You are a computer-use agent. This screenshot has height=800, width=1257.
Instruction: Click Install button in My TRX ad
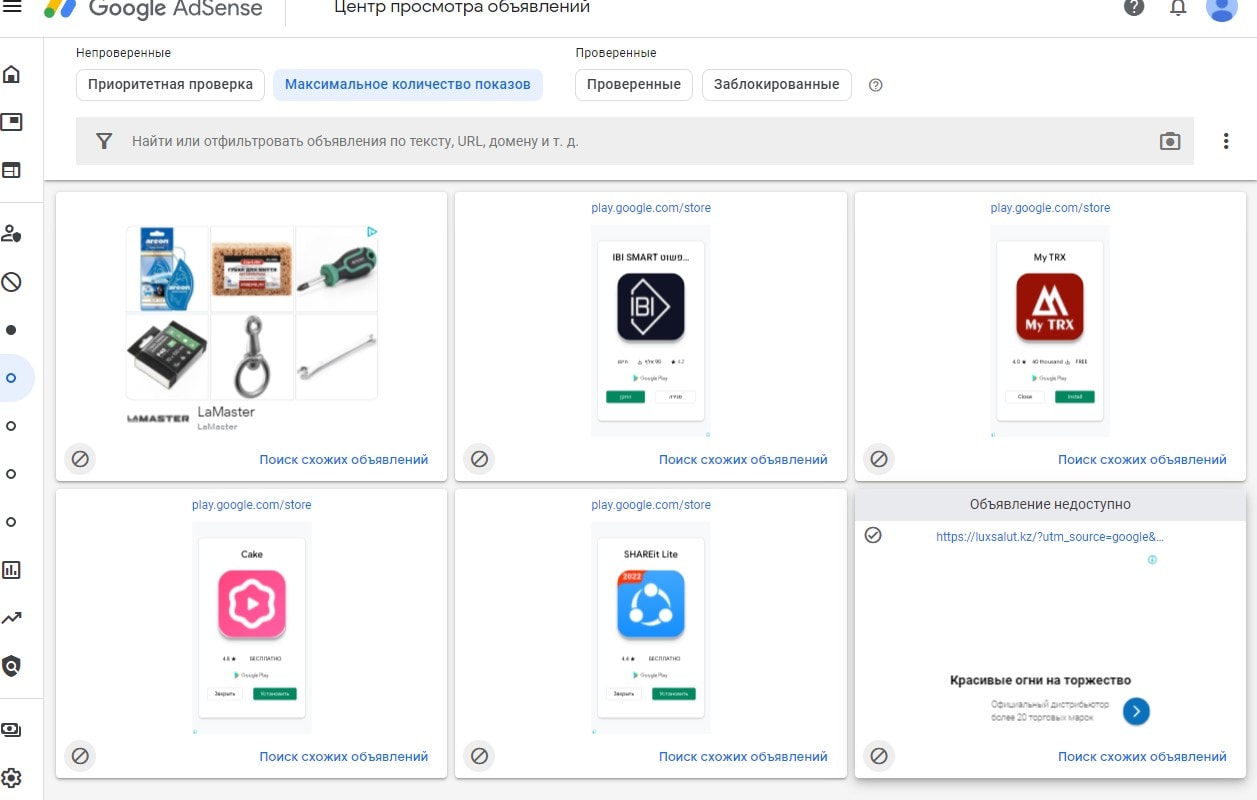1075,397
